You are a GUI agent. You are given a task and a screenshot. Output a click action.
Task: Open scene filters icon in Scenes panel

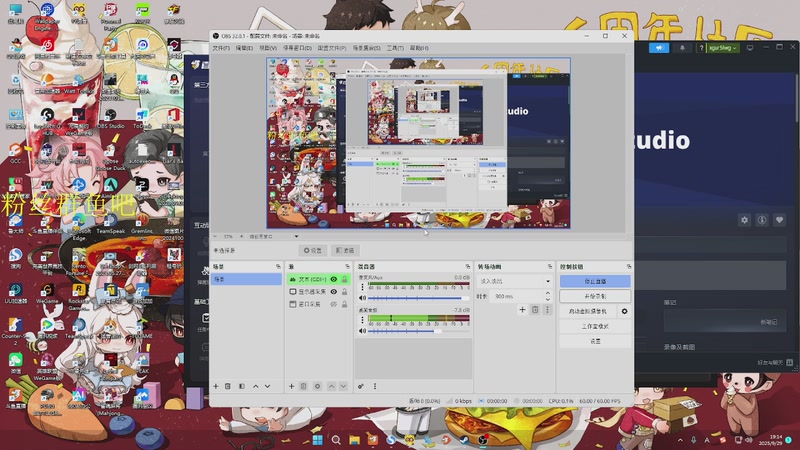(x=242, y=386)
